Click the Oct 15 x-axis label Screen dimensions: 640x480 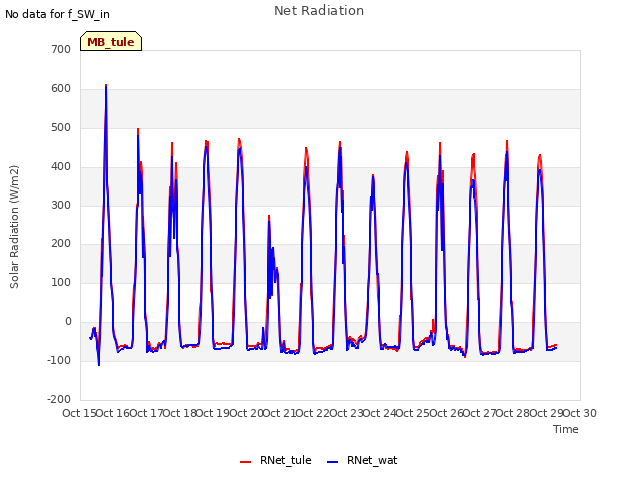point(79,413)
